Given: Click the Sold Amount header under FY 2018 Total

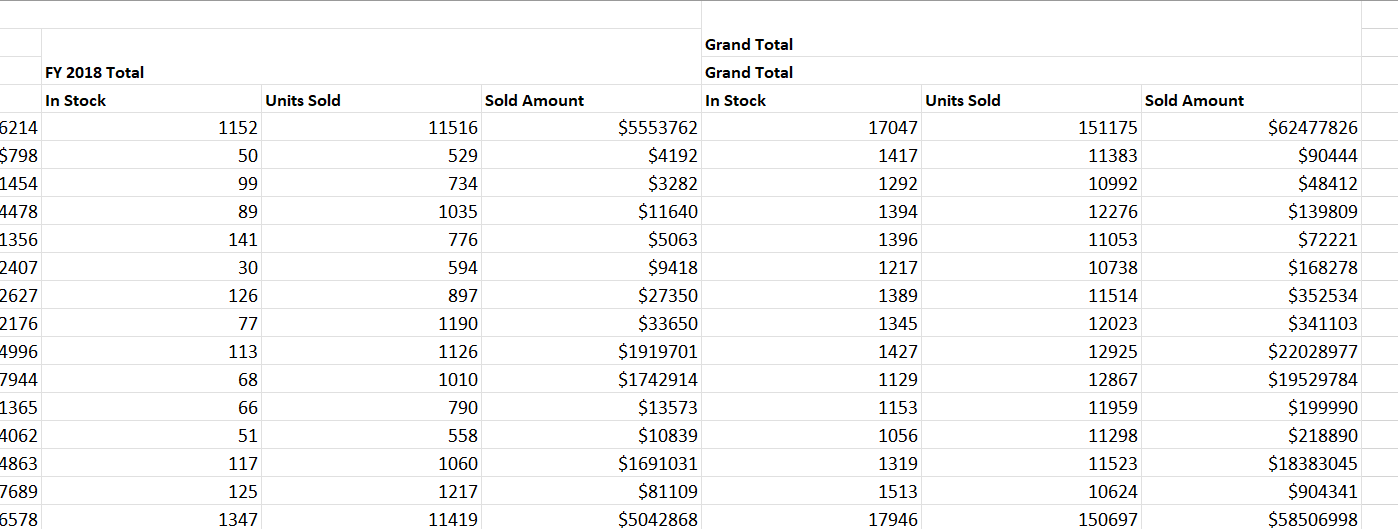Looking at the screenshot, I should tap(534, 100).
